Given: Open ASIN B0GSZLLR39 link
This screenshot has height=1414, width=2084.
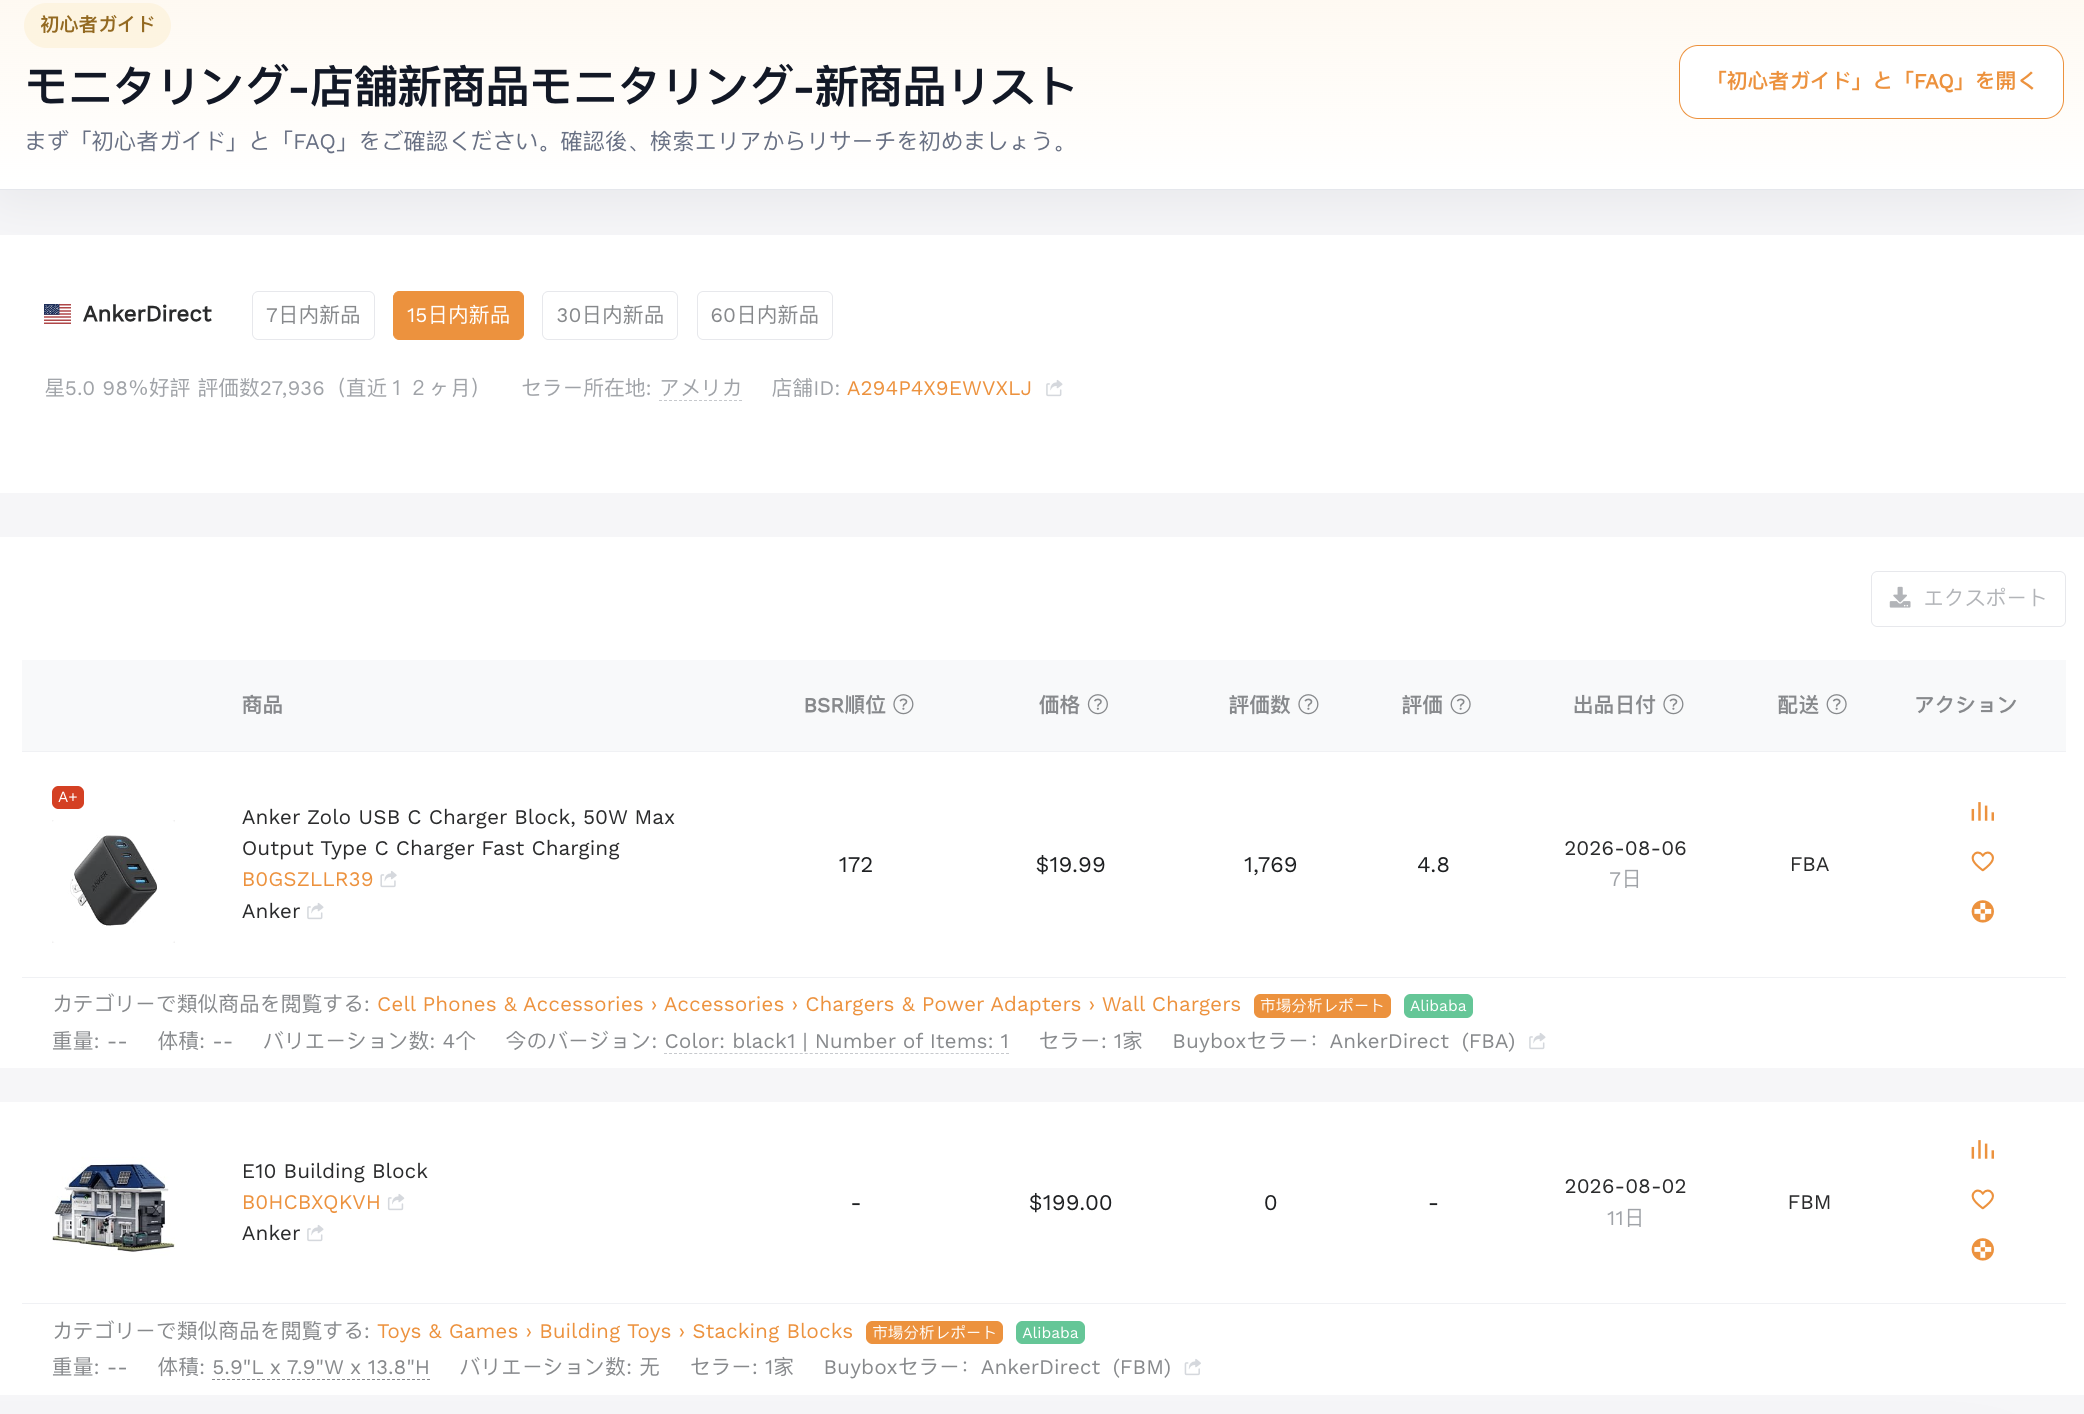Looking at the screenshot, I should 307,879.
